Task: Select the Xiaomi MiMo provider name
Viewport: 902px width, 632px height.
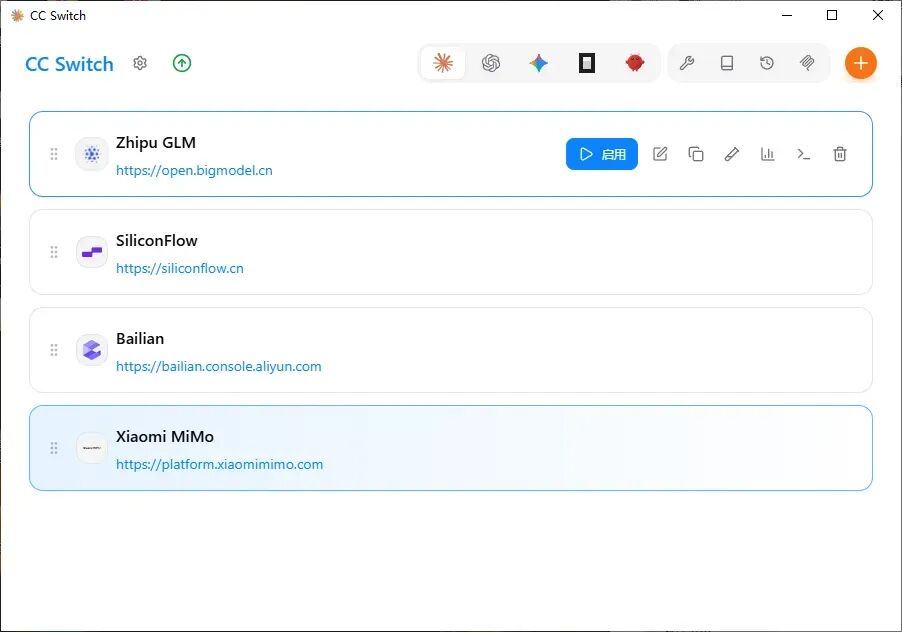Action: [165, 436]
